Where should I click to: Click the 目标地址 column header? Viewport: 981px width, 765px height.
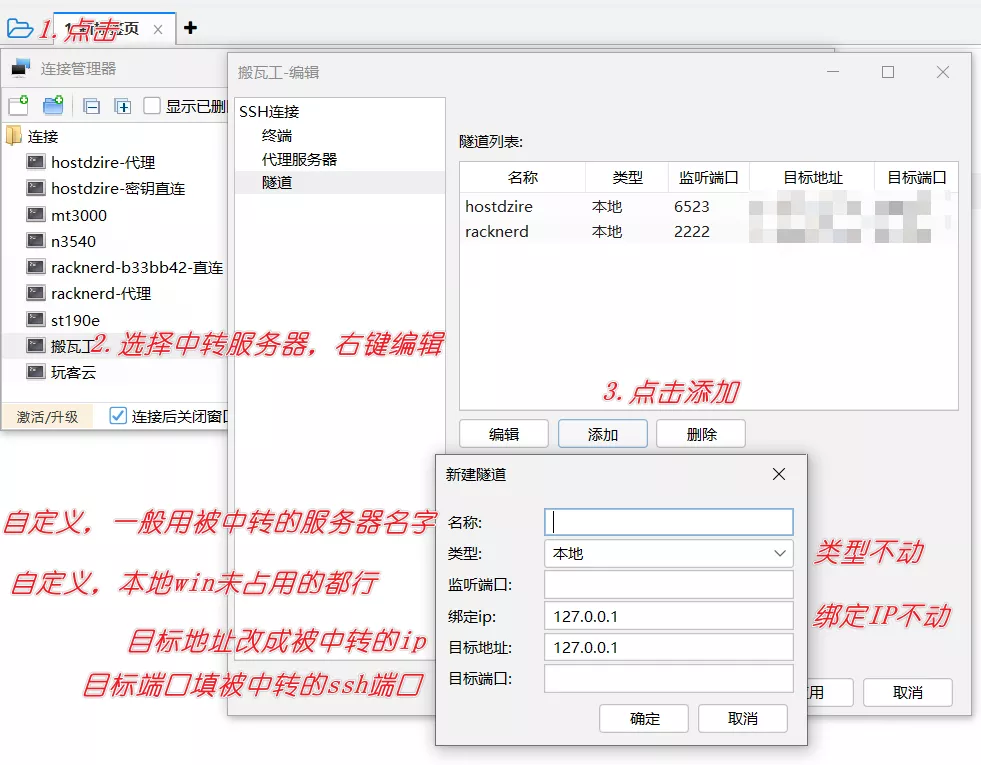click(x=812, y=178)
